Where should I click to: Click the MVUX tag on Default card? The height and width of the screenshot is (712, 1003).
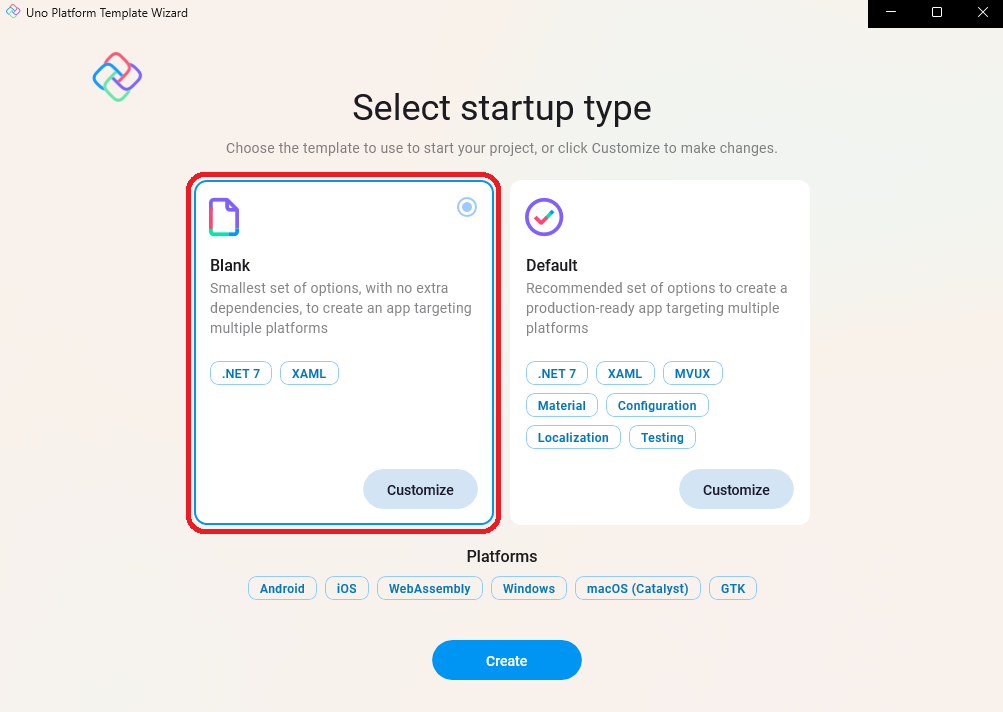point(692,373)
